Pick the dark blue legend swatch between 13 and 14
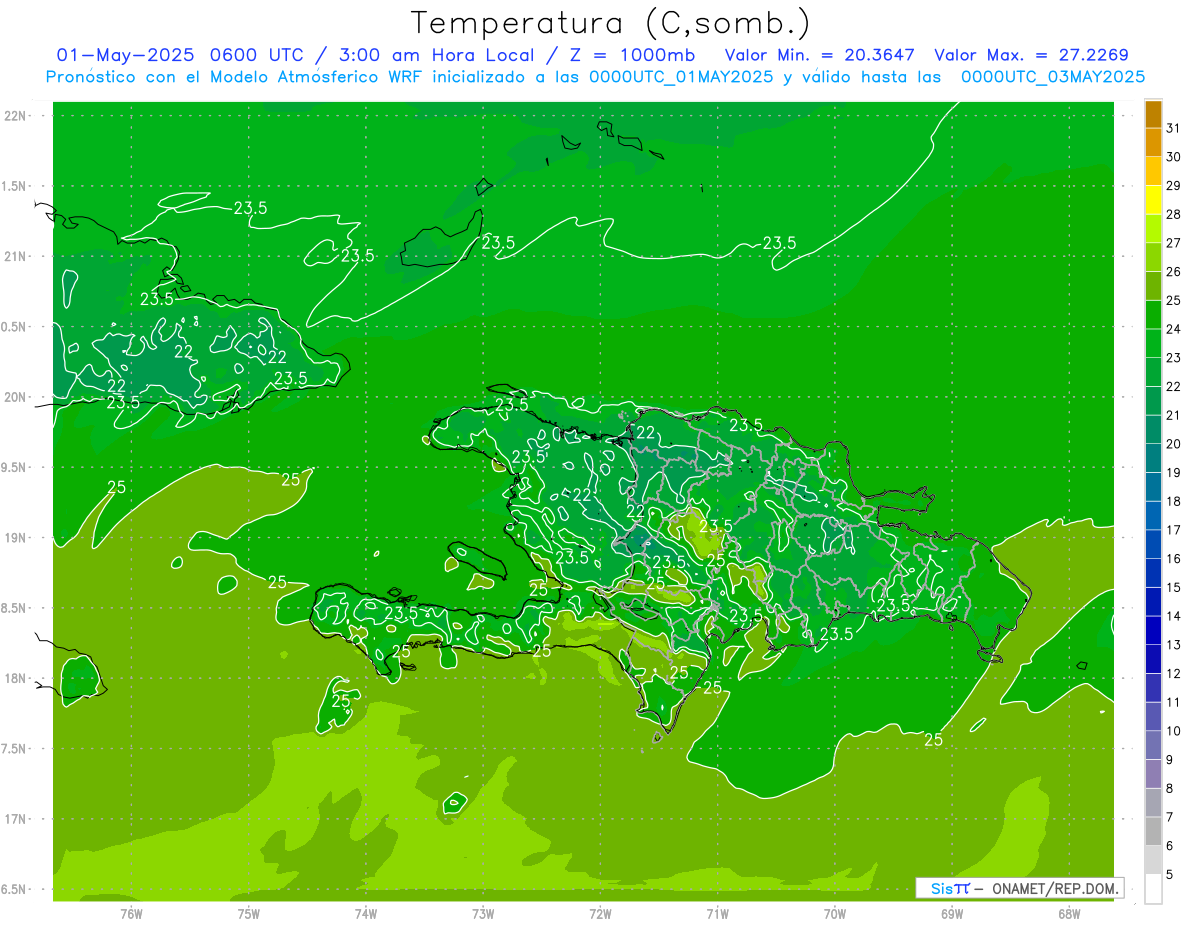 click(1153, 630)
